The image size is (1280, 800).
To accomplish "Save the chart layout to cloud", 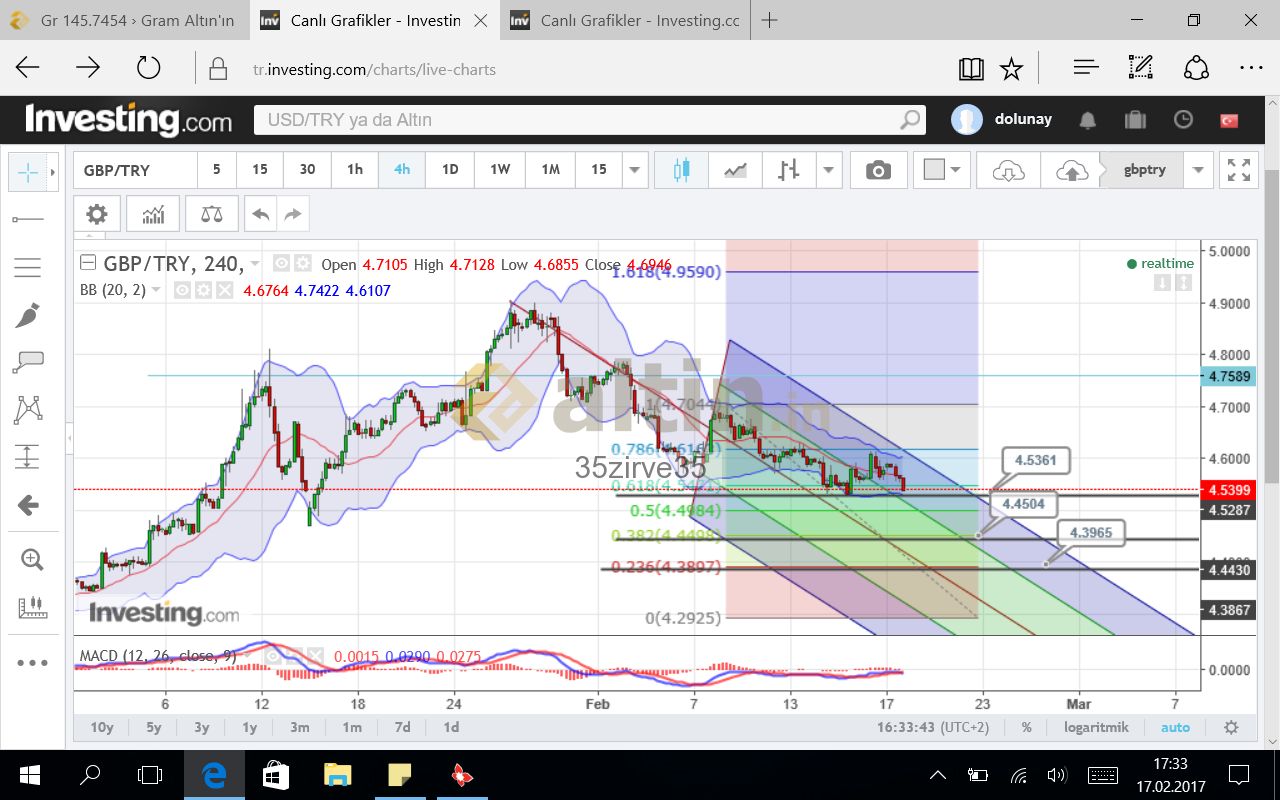I will coord(1071,171).
